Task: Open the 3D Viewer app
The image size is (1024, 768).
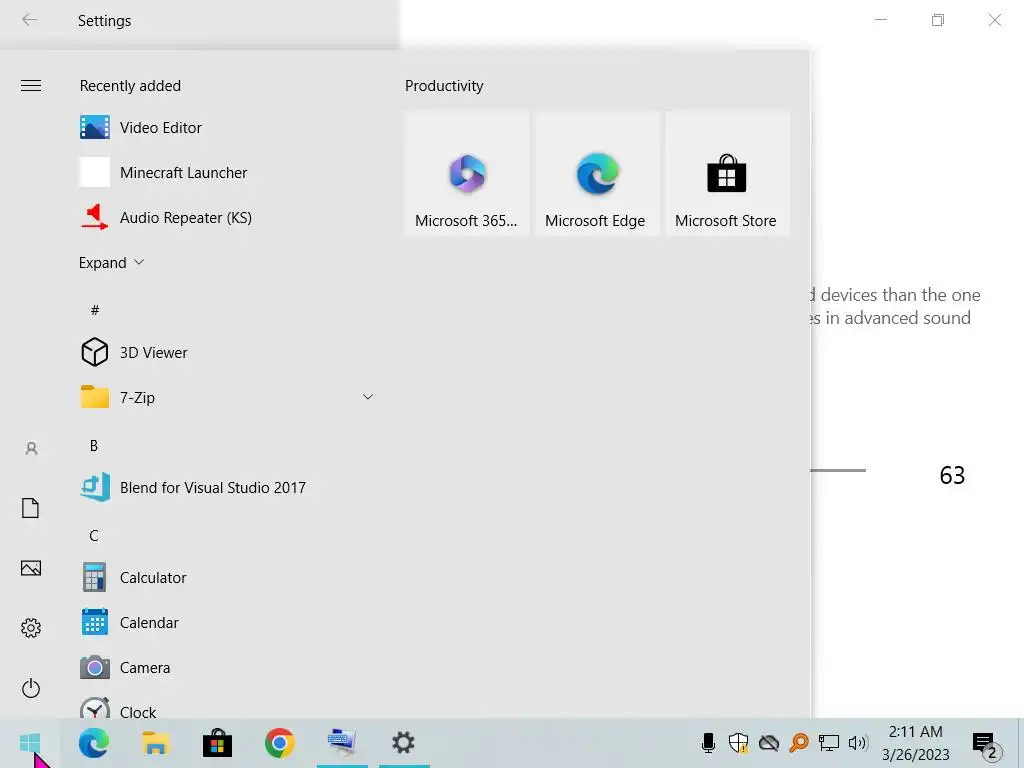Action: pos(225,353)
